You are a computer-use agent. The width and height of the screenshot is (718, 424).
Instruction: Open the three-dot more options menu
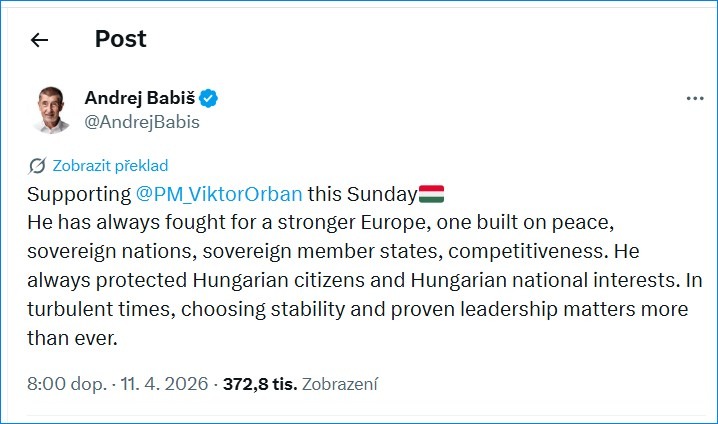(x=695, y=99)
